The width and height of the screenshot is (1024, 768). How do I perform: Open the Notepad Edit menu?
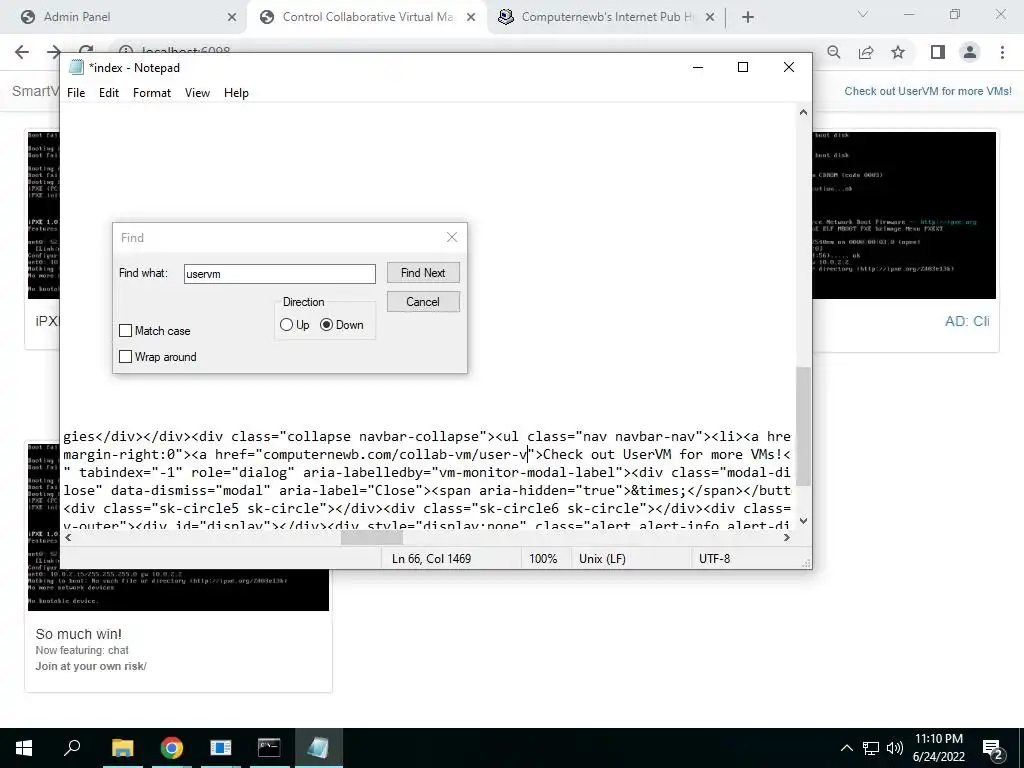pos(108,93)
